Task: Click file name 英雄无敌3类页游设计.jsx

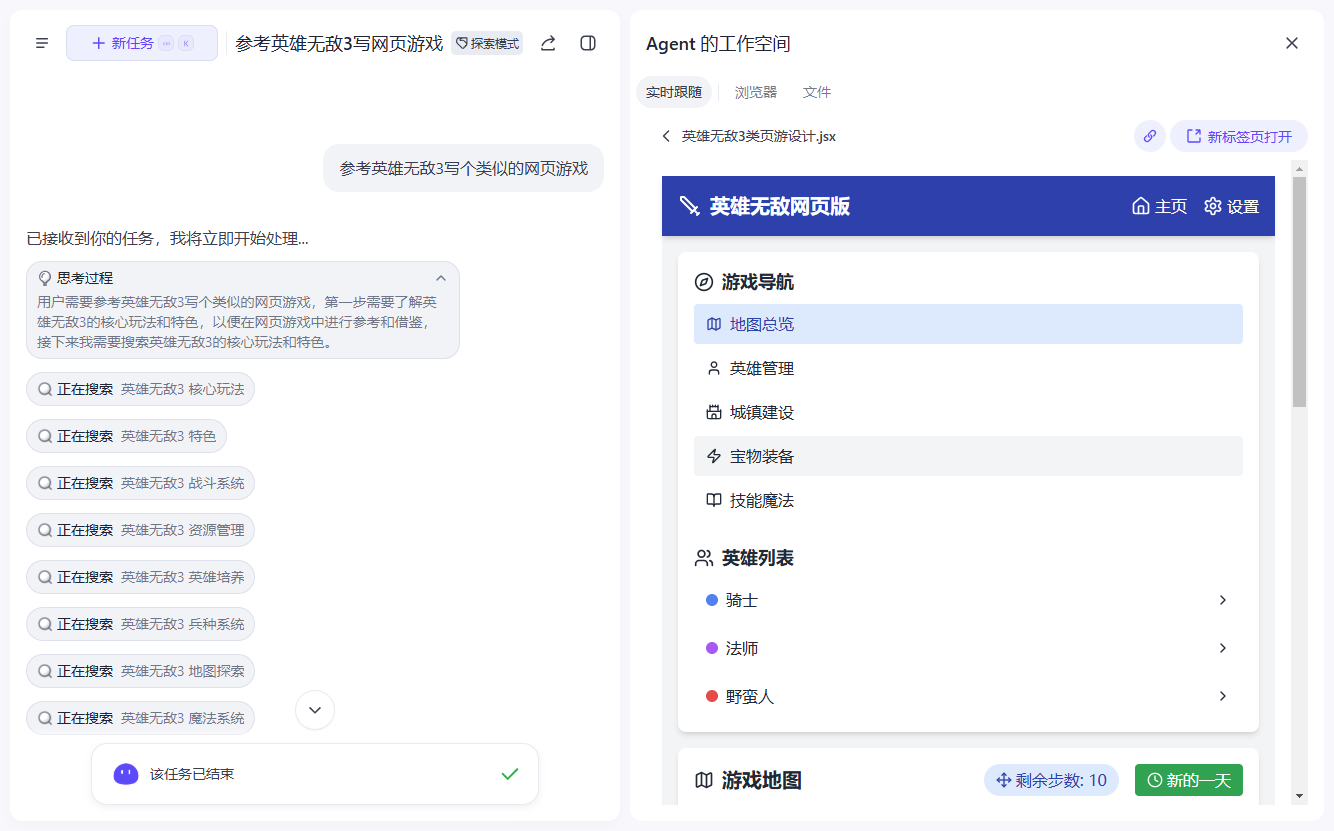Action: click(759, 136)
